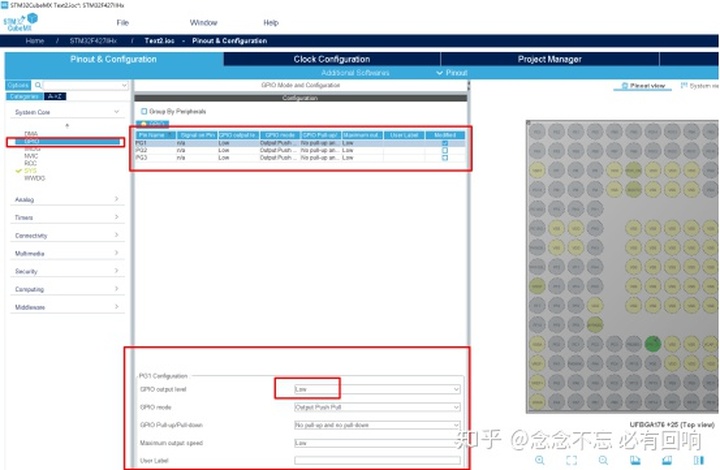Expand the Computing category
The image size is (720, 470).
(x=67, y=289)
